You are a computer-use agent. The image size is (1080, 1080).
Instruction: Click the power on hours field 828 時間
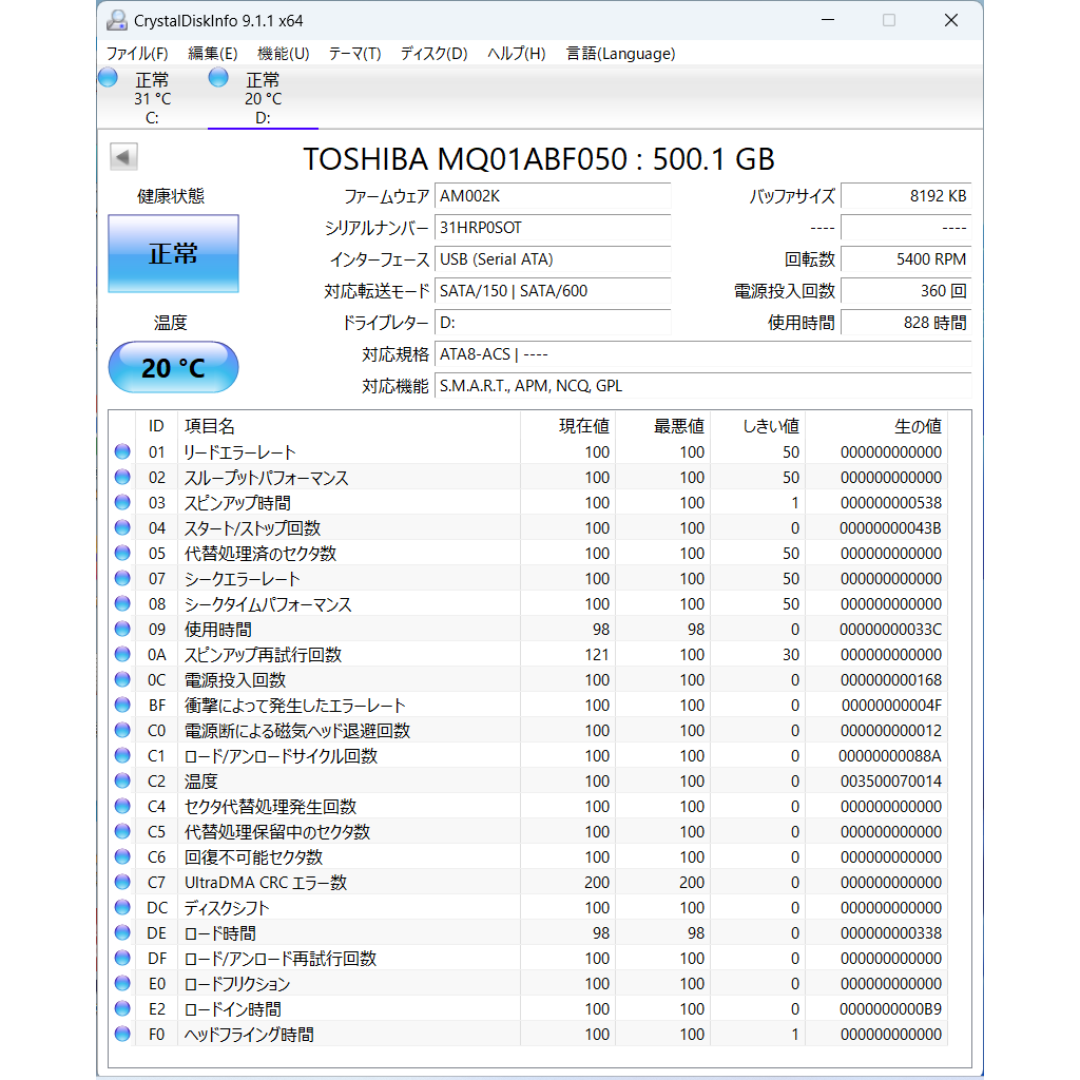click(906, 323)
